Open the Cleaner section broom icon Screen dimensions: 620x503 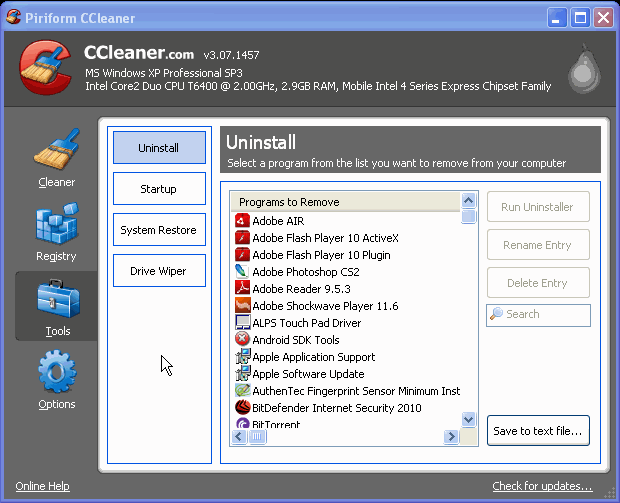[x=57, y=149]
